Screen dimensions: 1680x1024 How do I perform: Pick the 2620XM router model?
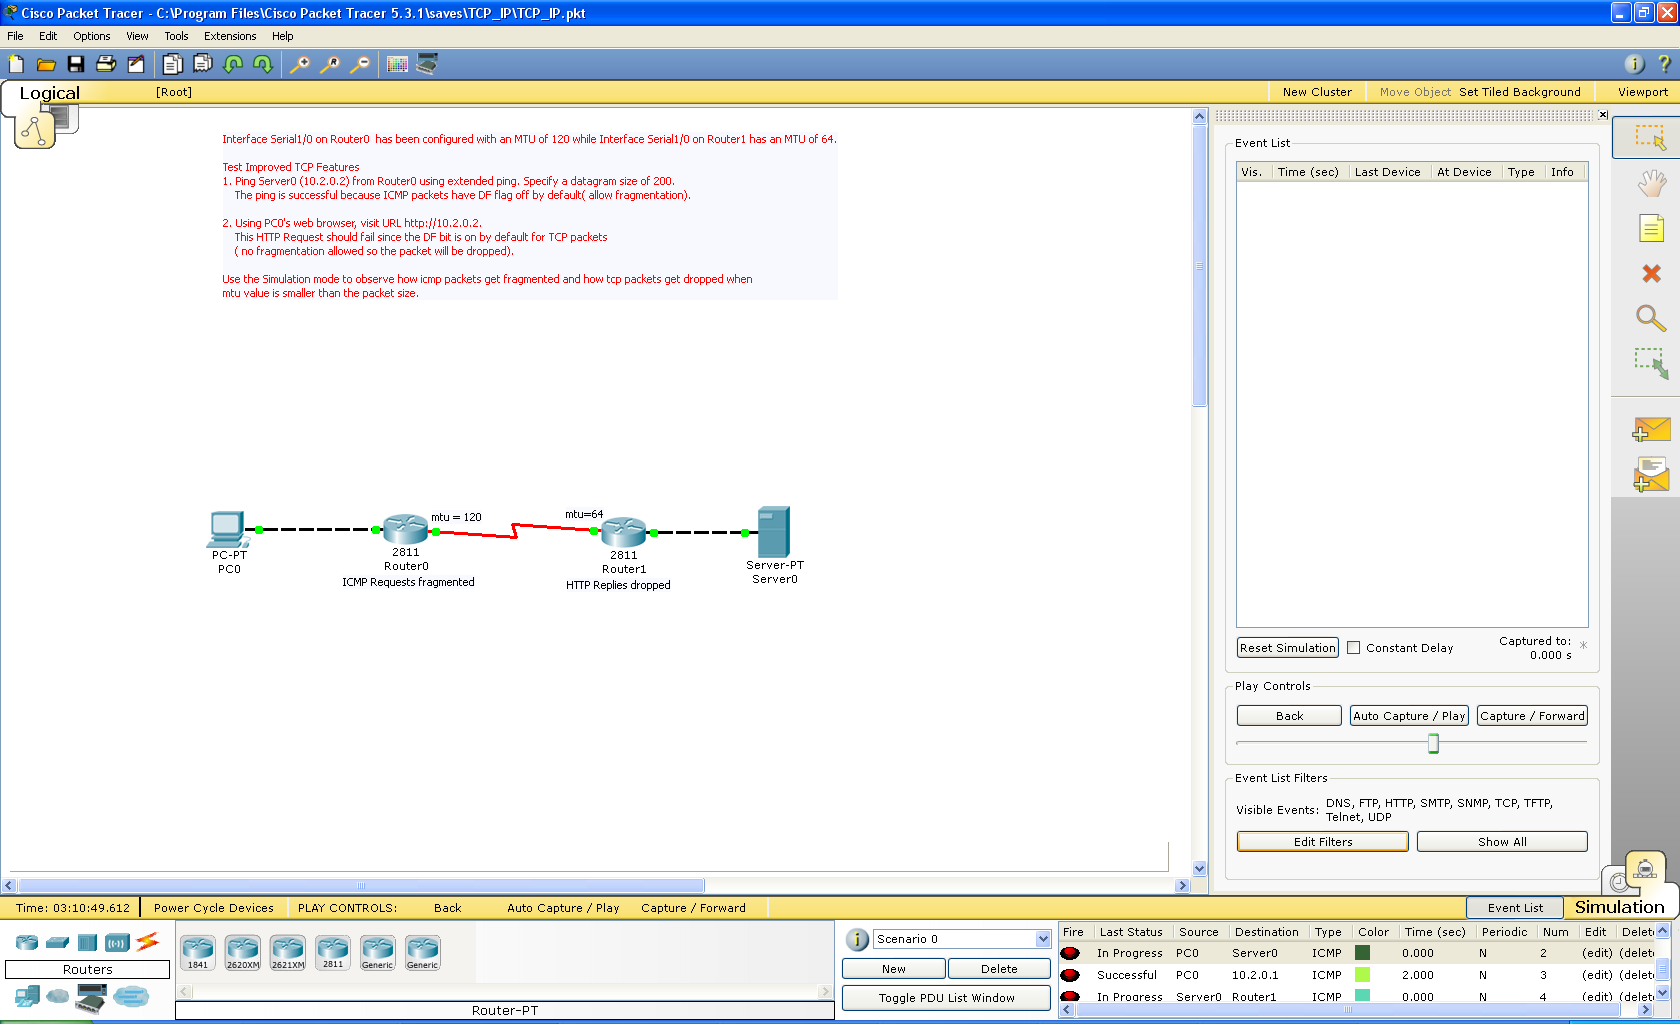243,953
